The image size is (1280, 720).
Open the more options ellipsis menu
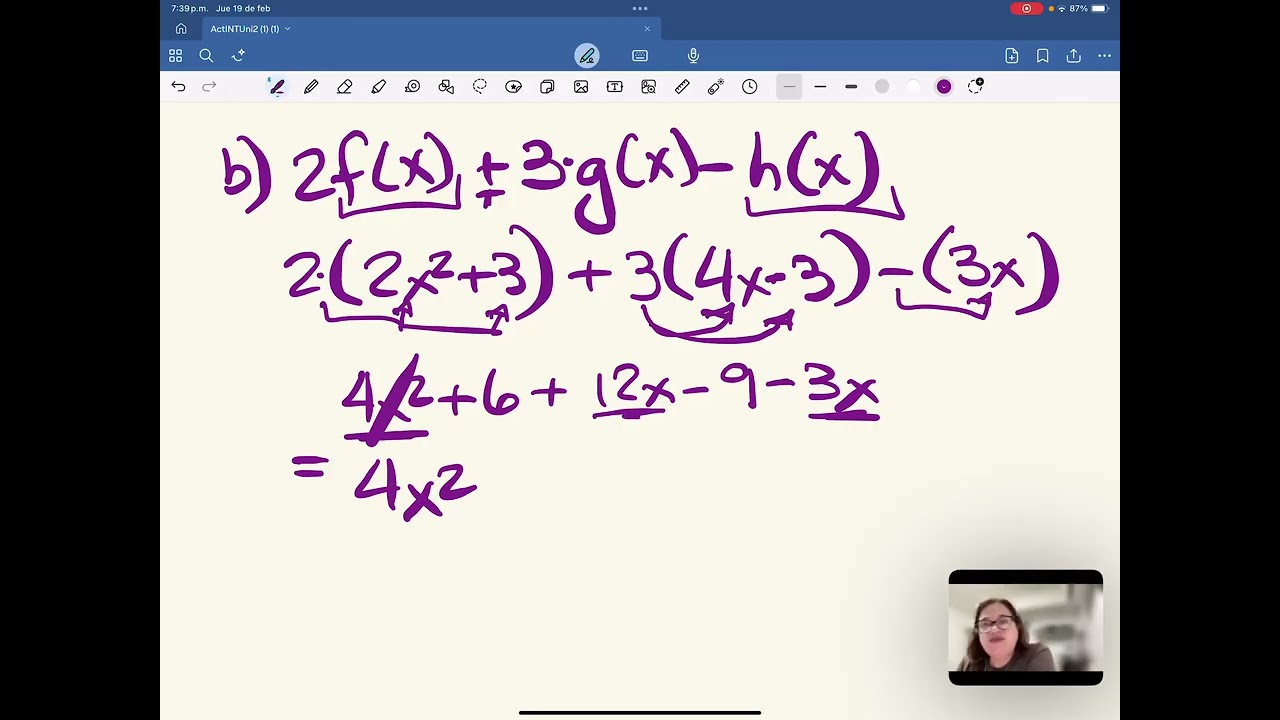click(1105, 56)
